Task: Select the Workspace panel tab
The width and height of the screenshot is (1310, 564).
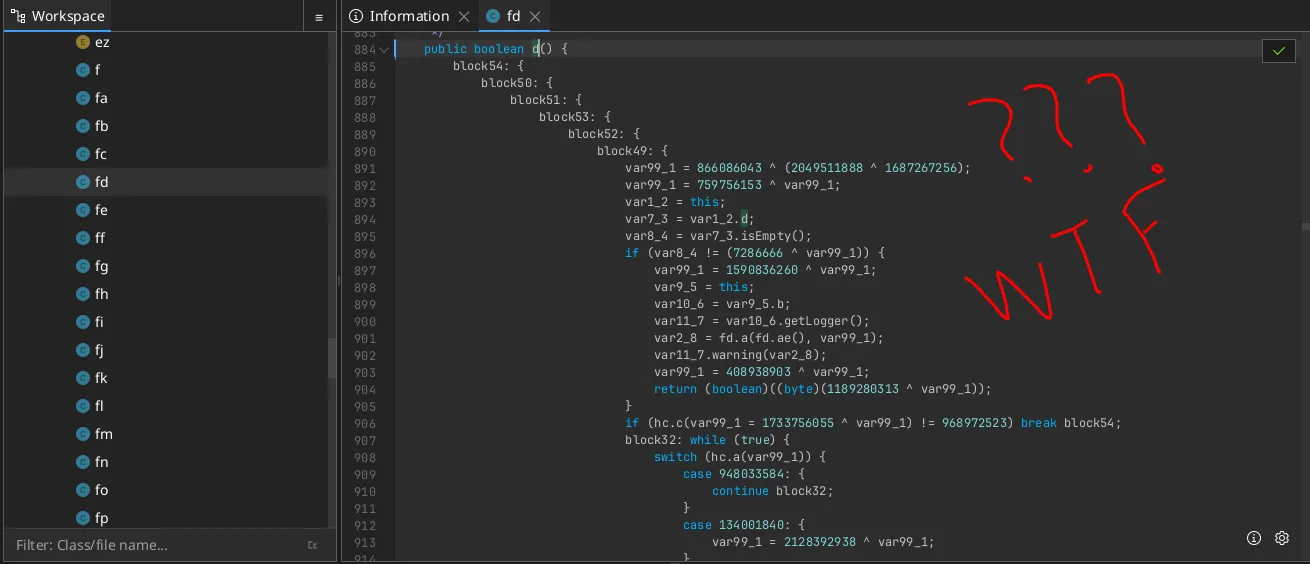Action: [59, 16]
